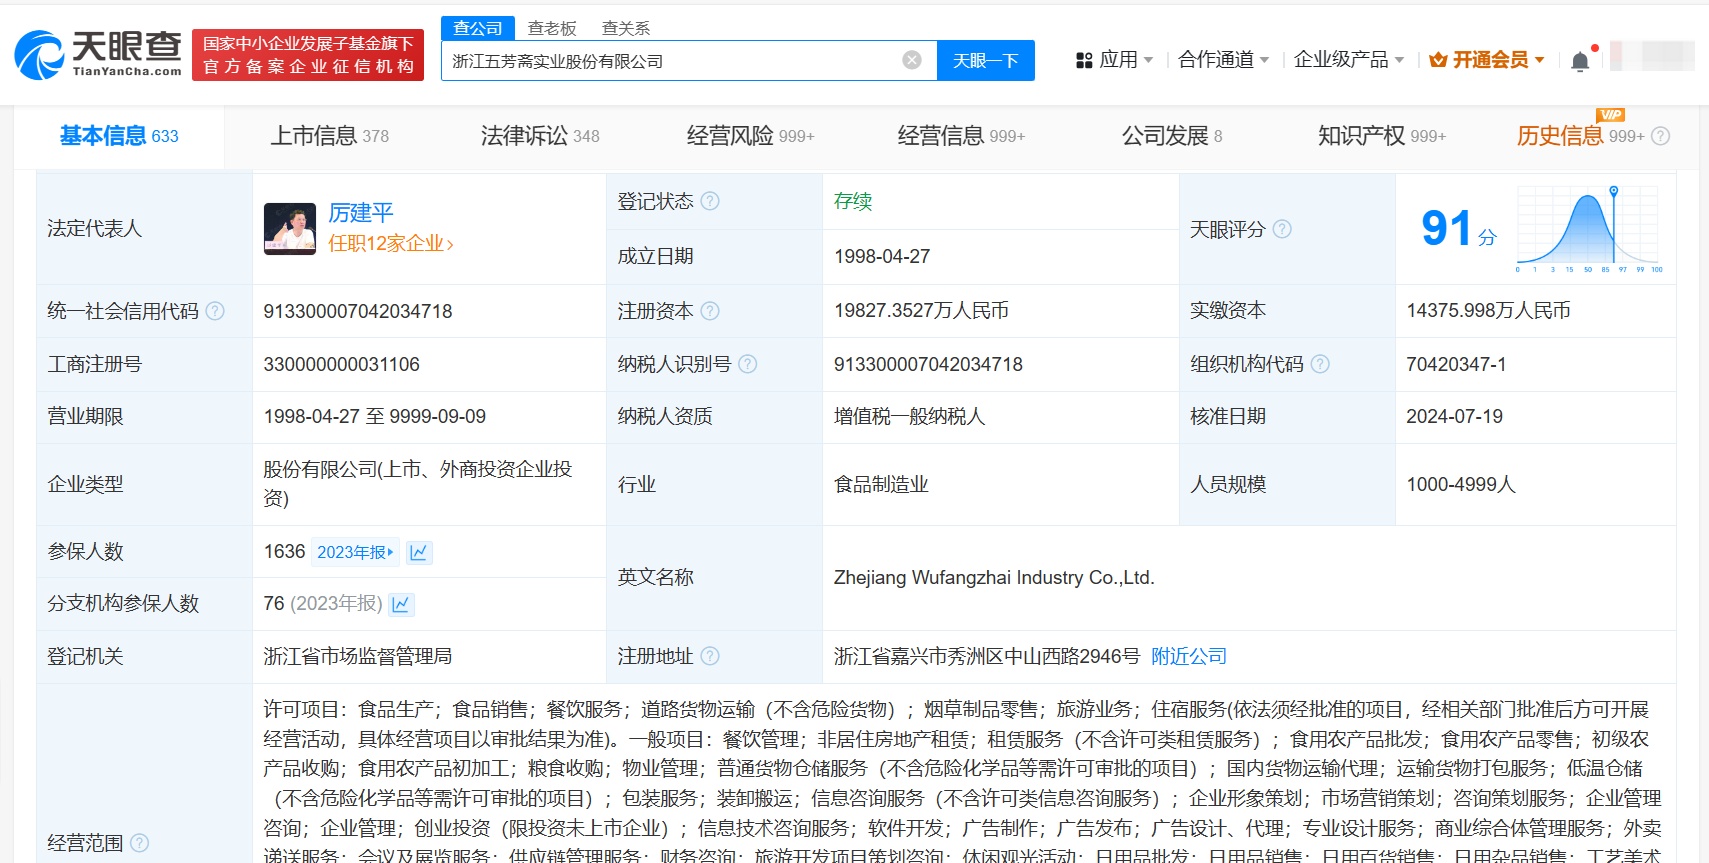Open chart icon for 分支机构参保人数
Image resolution: width=1709 pixels, height=863 pixels.
tap(401, 604)
